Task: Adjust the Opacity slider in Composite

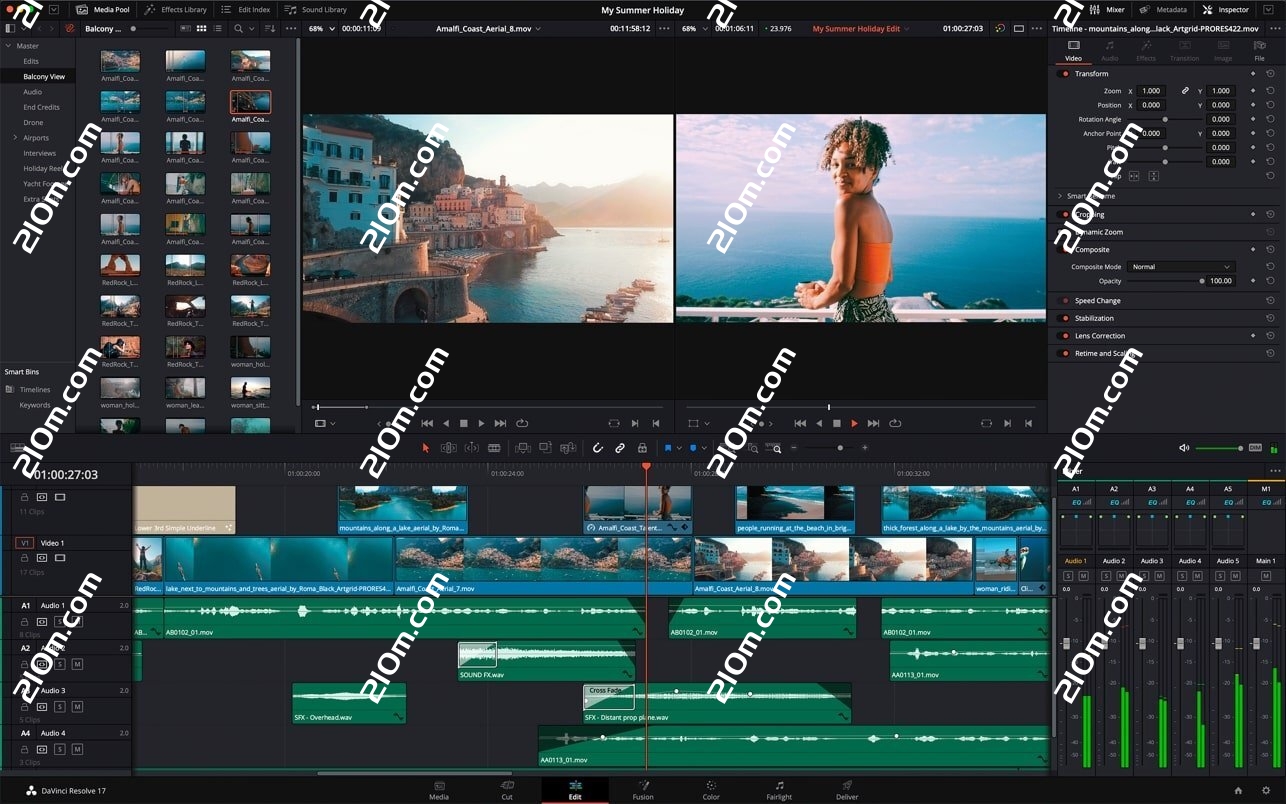Action: (1165, 281)
